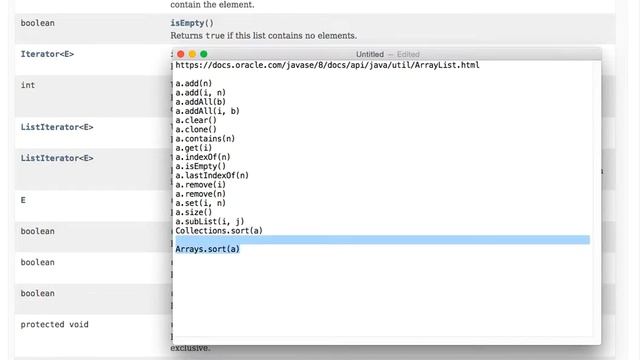The height and width of the screenshot is (360, 640).
Task: Click the line a.addAll(i, b)
Action: click(x=207, y=111)
